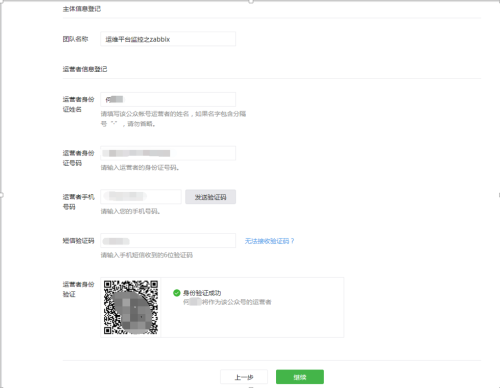This screenshot has width=500, height=388.
Task: Click the 短信验证码 label
Action: point(79,241)
